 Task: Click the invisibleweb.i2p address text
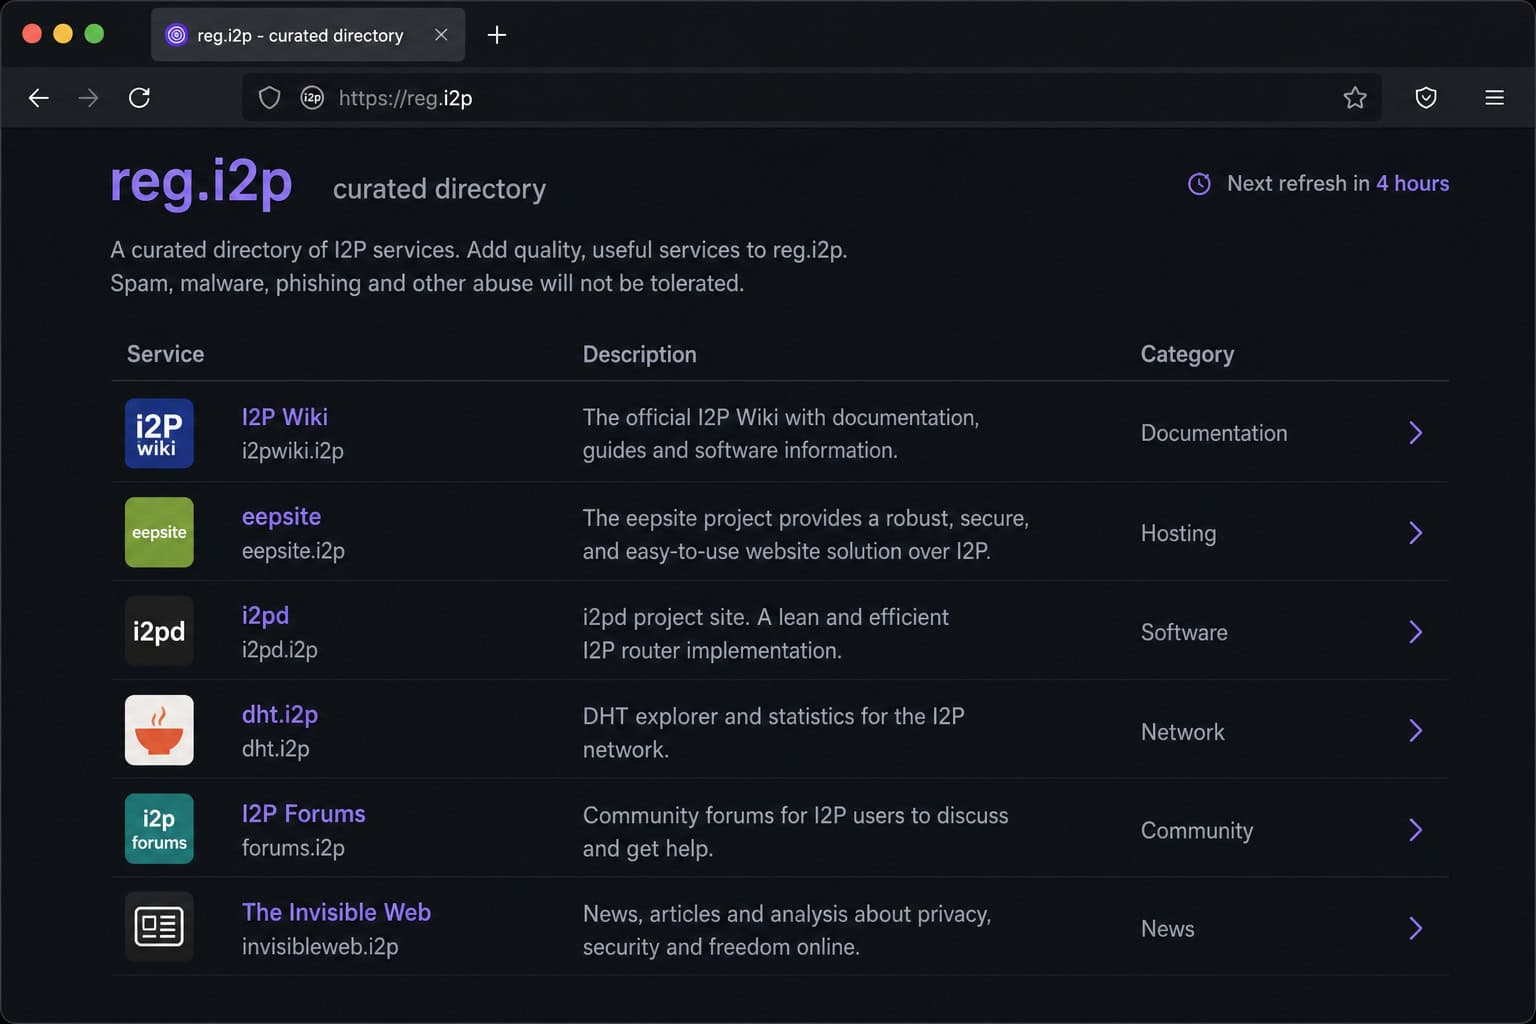[320, 946]
